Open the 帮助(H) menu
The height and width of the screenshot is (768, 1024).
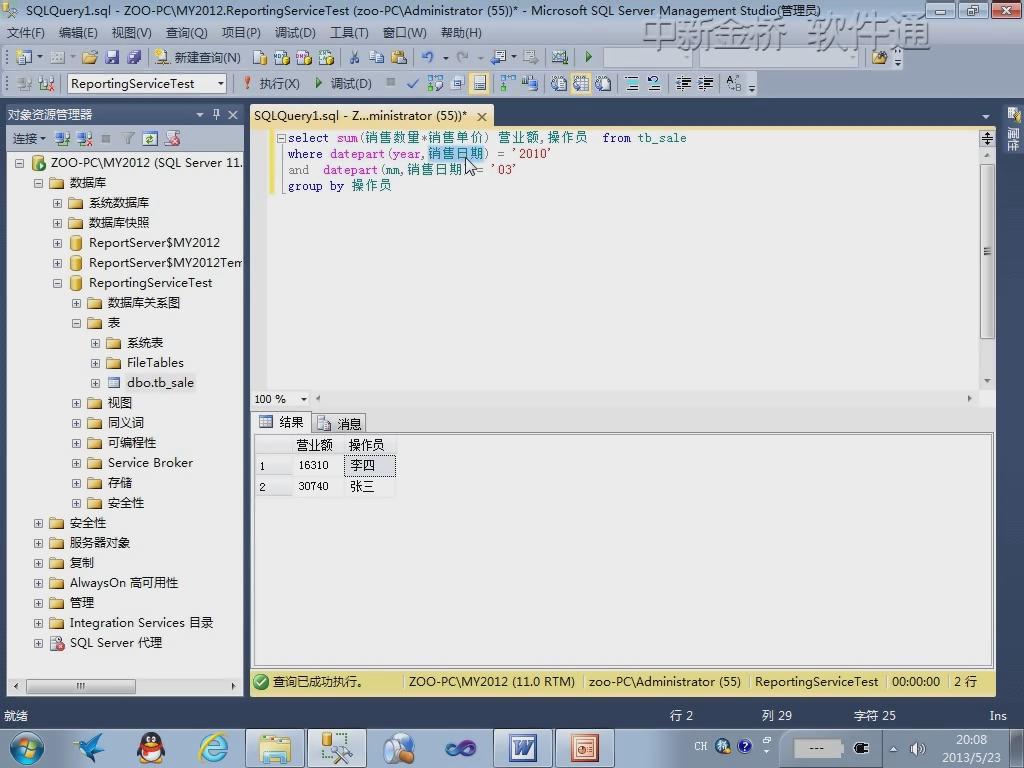click(461, 33)
